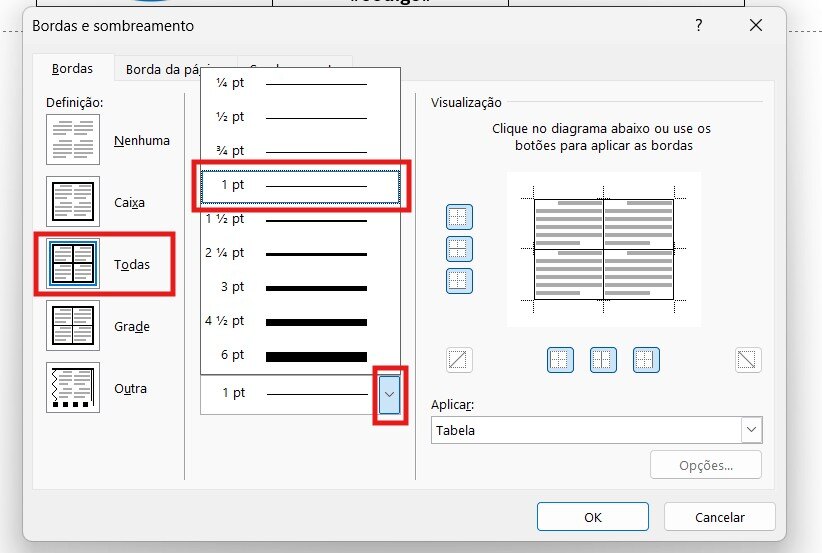Collapse the line width dropdown arrow

[x=389, y=394]
